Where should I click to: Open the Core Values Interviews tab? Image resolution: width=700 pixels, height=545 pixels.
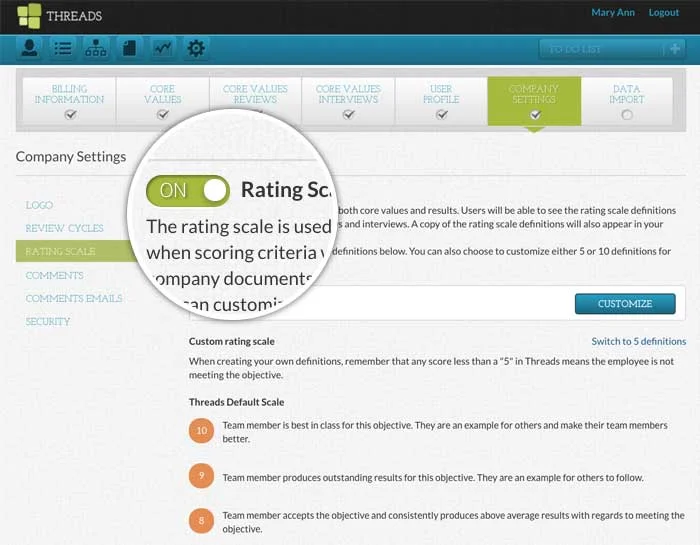(x=348, y=101)
